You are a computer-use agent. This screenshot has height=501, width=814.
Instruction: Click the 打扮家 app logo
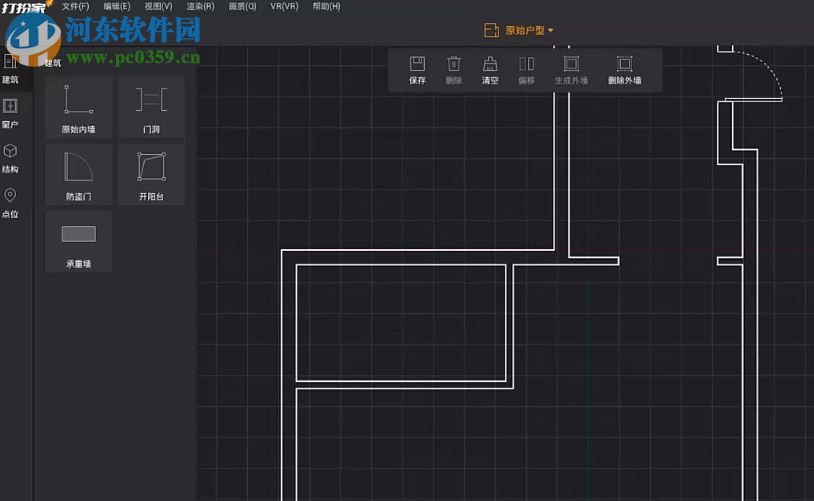(x=23, y=7)
